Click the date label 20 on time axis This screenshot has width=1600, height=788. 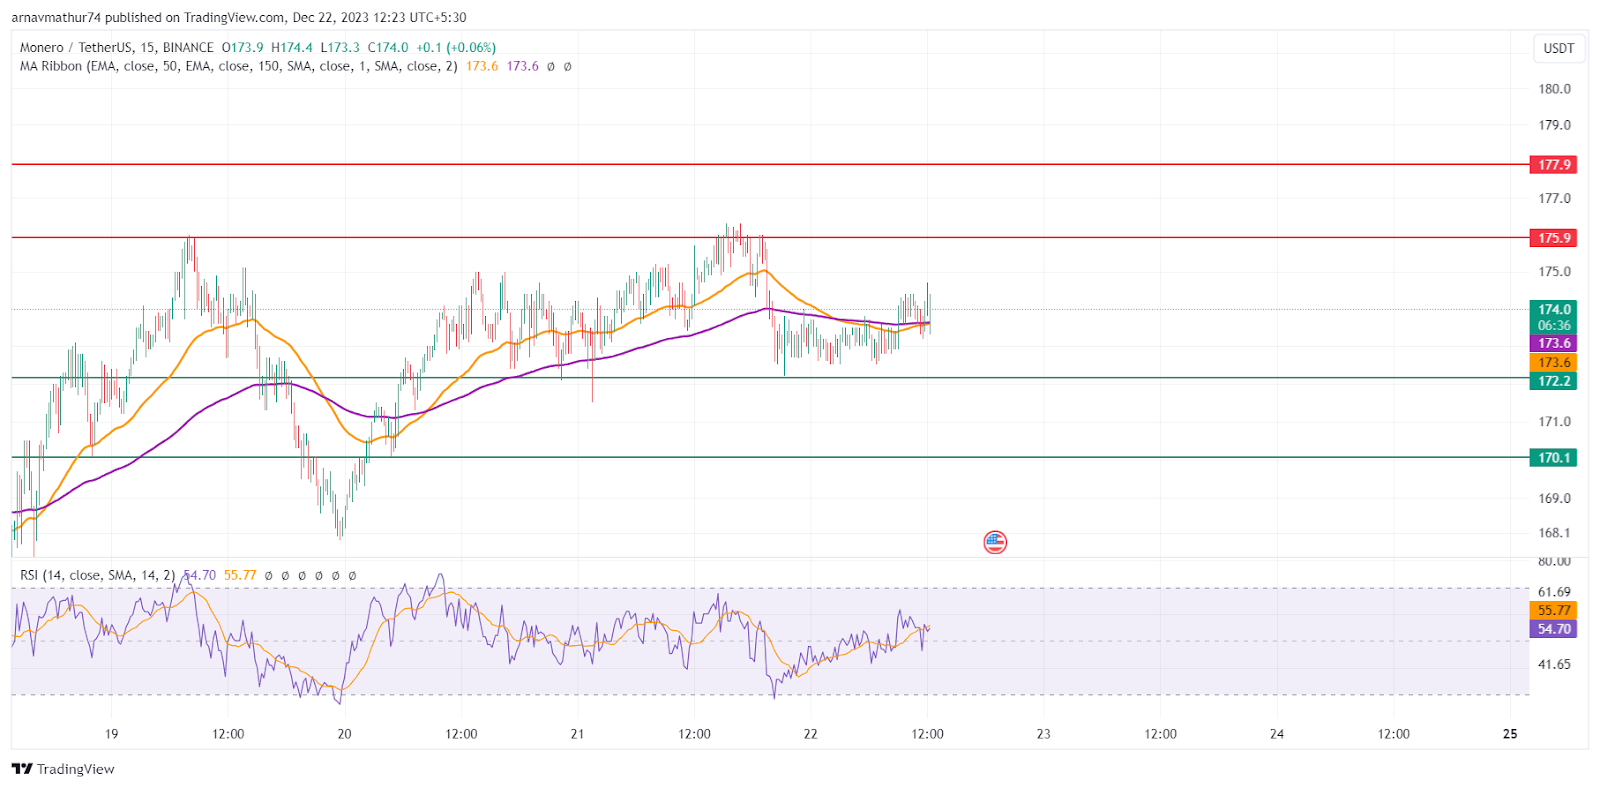coord(344,734)
